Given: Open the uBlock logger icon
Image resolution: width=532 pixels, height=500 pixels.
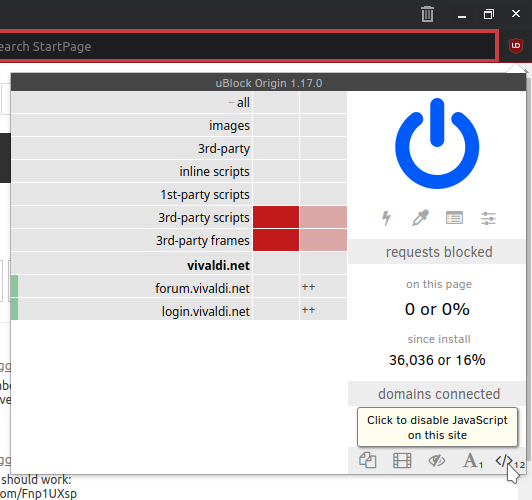Looking at the screenshot, I should pyautogui.click(x=454, y=218).
